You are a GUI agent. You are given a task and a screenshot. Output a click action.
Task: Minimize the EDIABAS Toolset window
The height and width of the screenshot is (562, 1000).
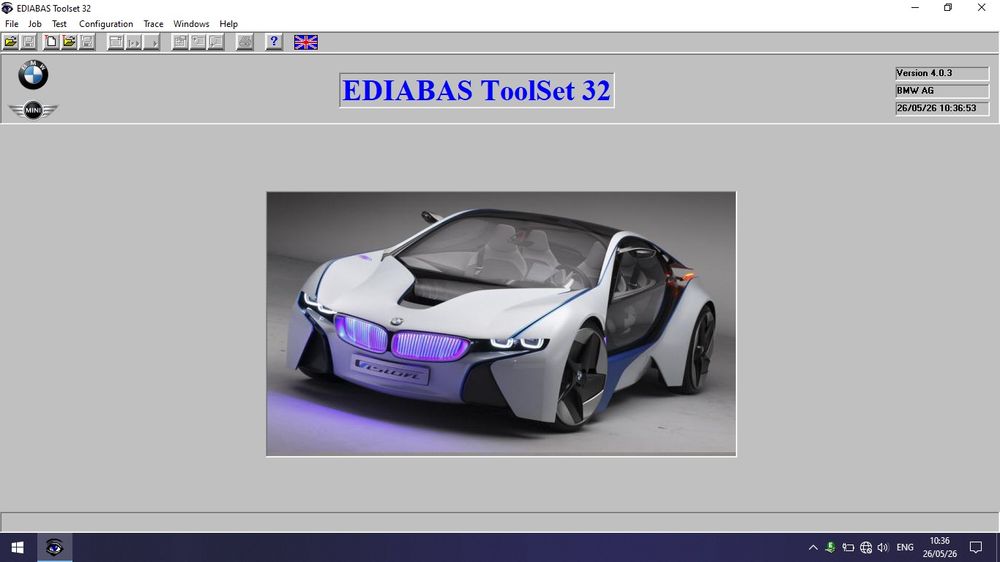click(915, 8)
